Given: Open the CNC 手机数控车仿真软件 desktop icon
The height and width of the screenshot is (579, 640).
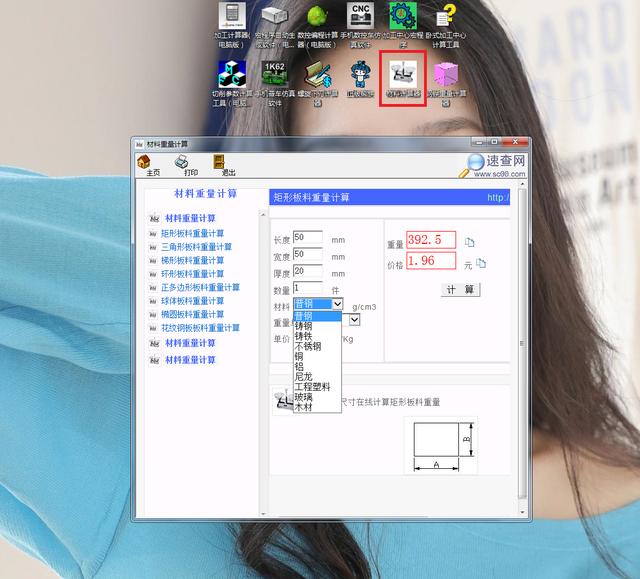Looking at the screenshot, I should 360,16.
